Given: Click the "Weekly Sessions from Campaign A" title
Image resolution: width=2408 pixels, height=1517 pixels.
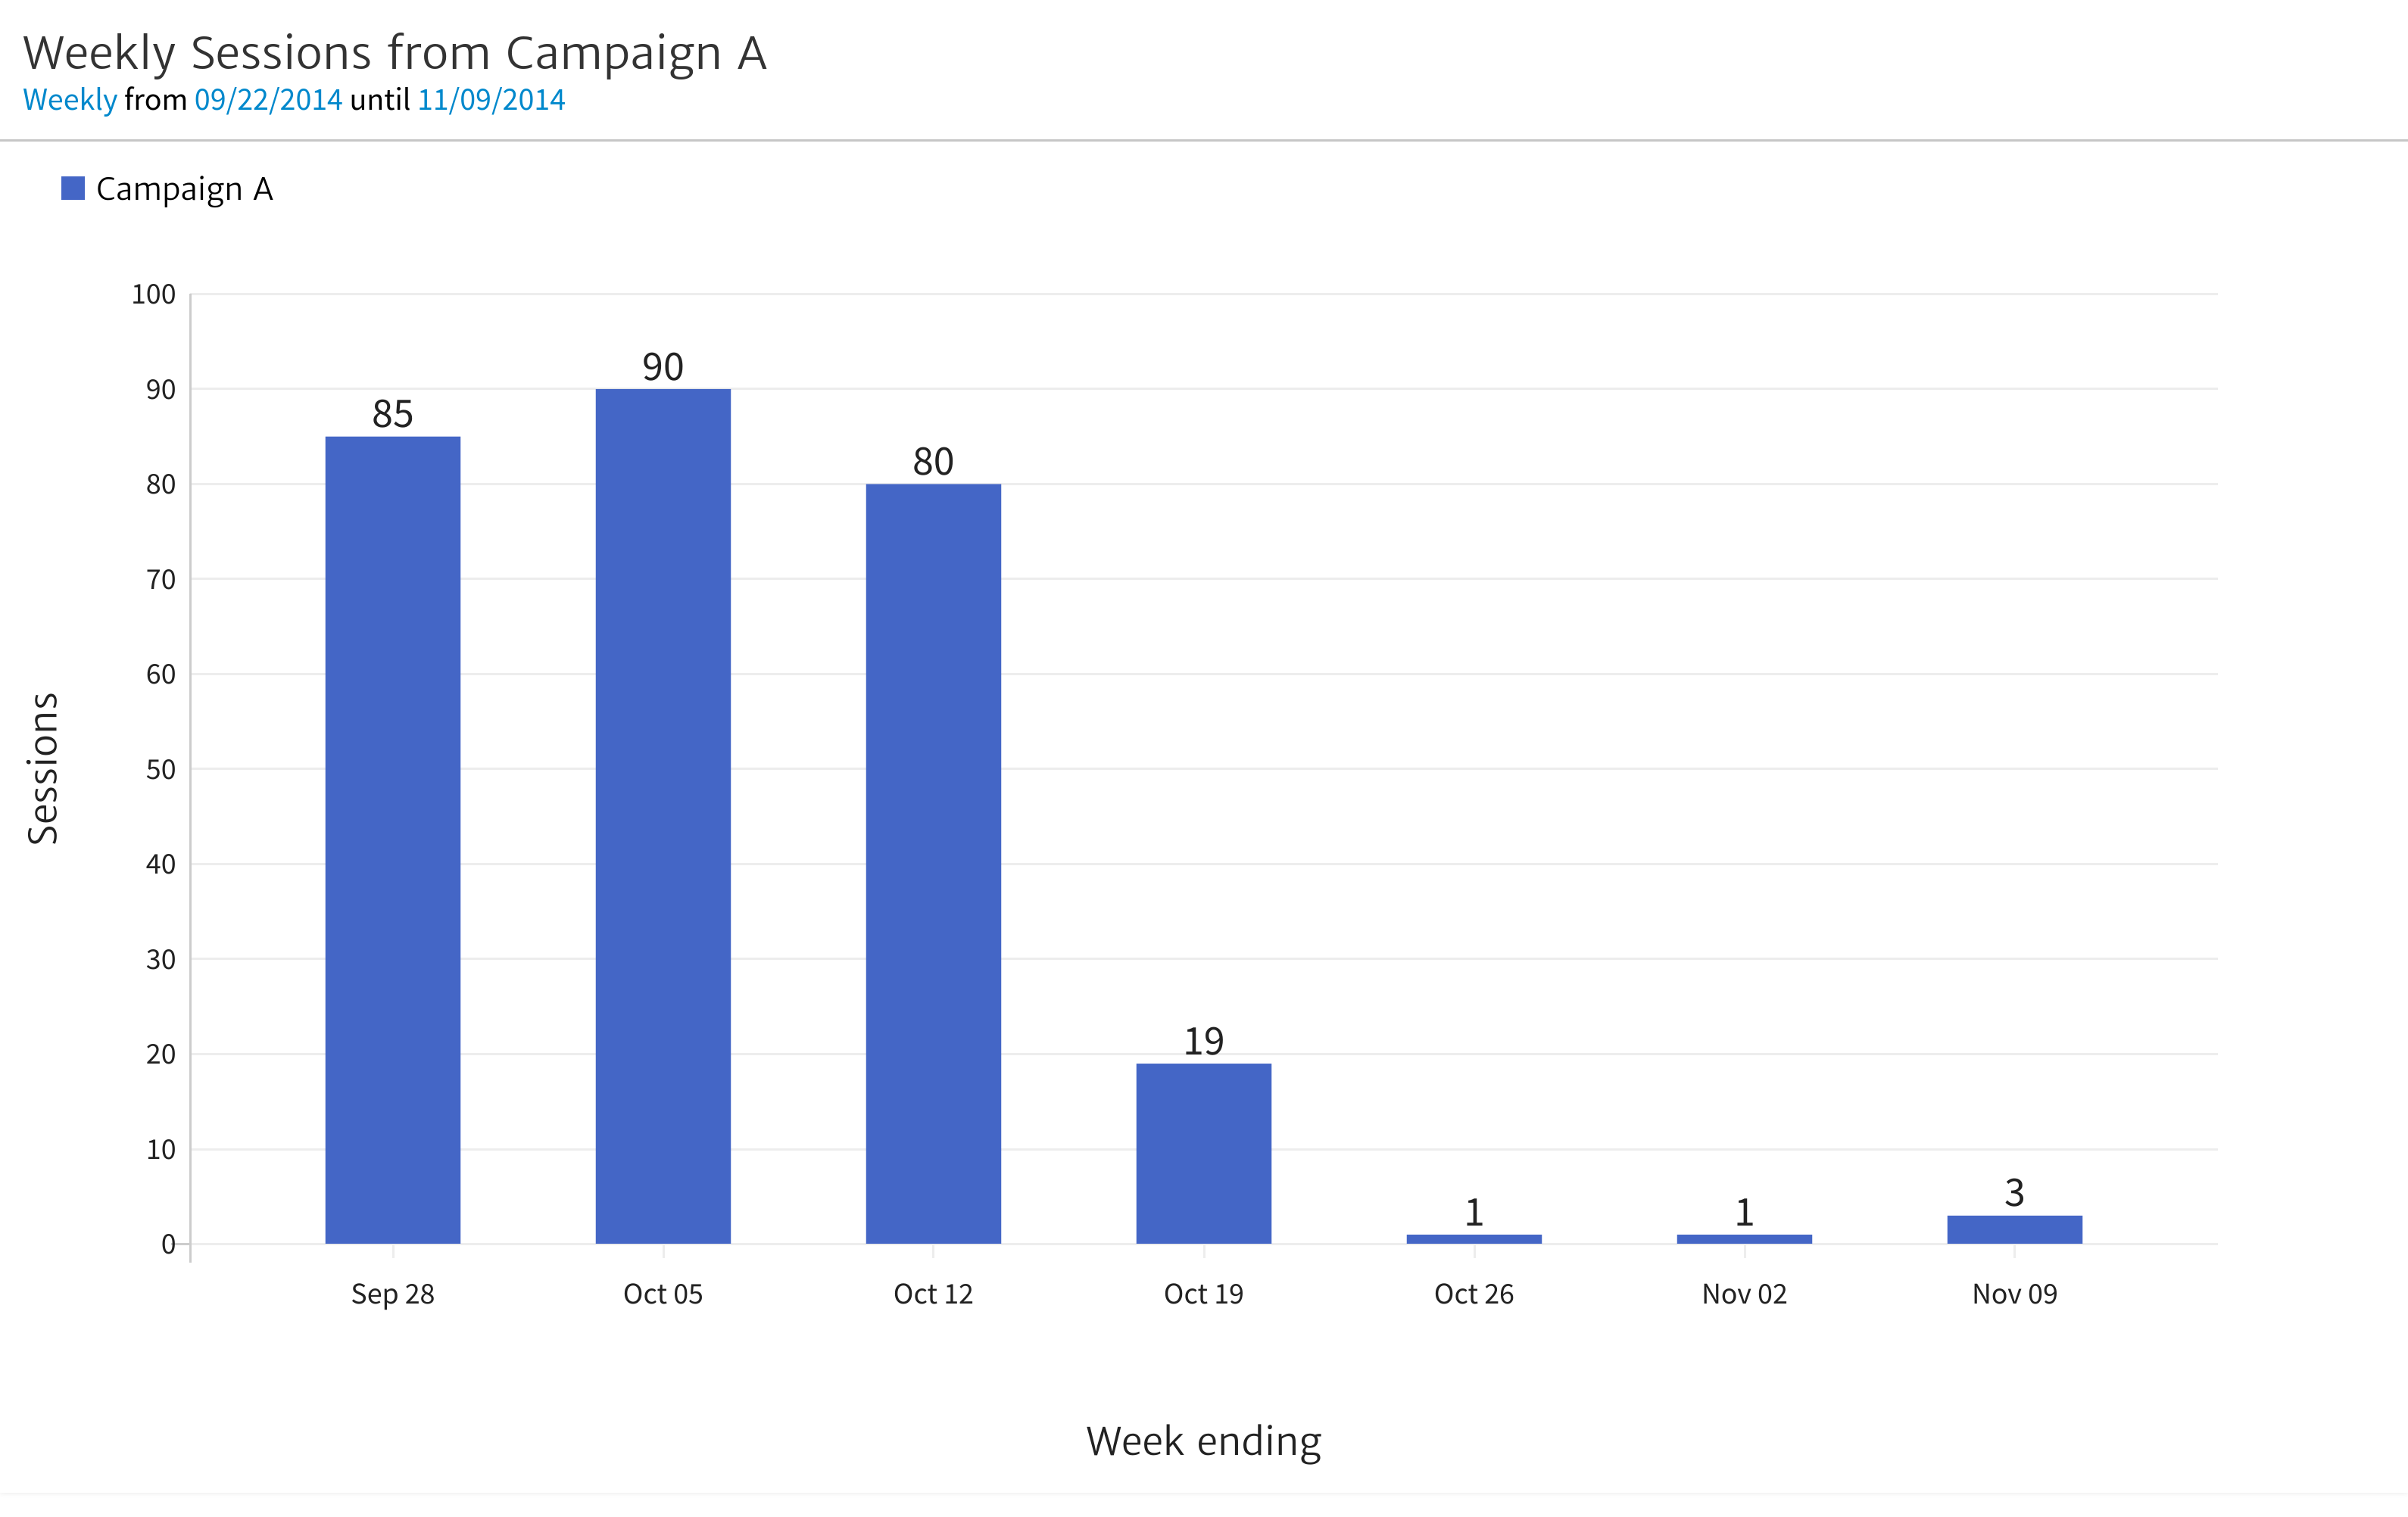Looking at the screenshot, I should point(395,53).
